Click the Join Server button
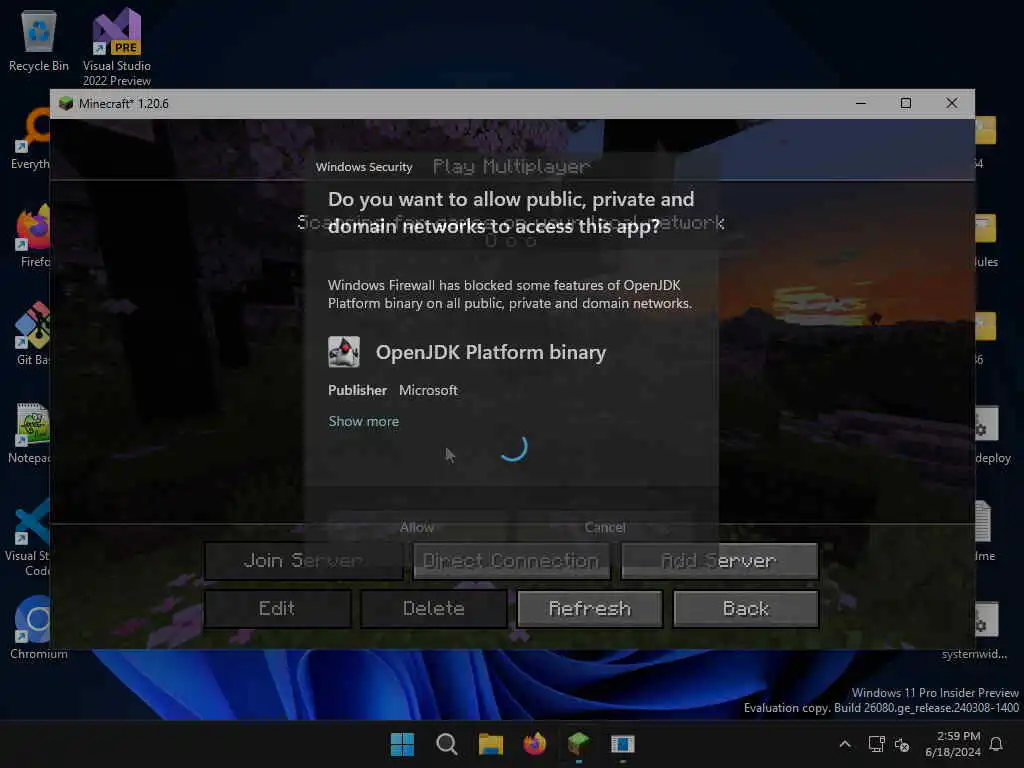Screen dimensions: 1024x768 pyautogui.click(x=303, y=560)
